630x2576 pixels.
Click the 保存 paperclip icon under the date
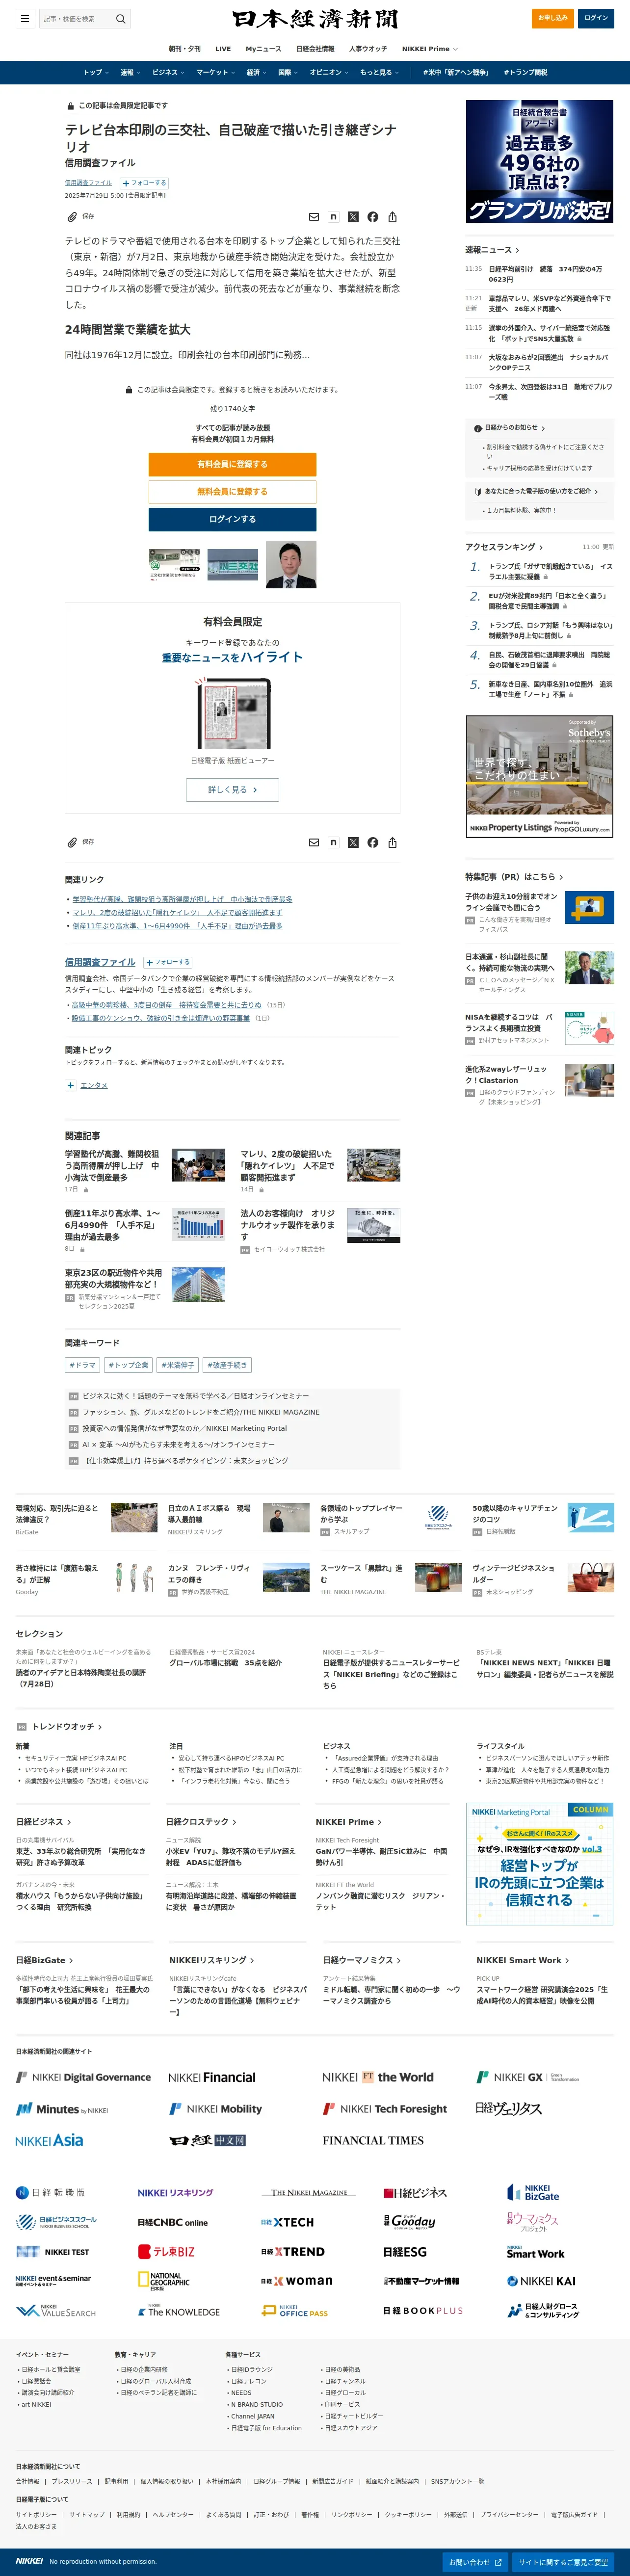72,216
